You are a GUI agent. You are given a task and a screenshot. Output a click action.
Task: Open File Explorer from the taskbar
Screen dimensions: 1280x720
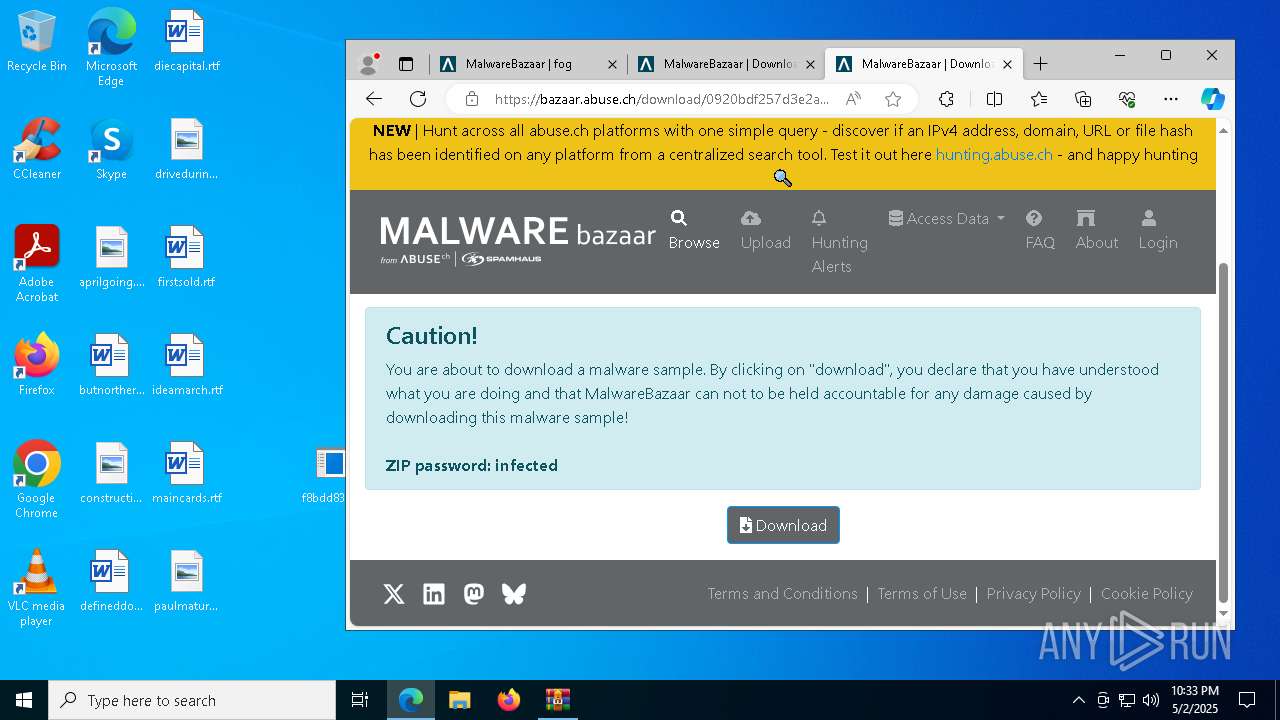460,700
